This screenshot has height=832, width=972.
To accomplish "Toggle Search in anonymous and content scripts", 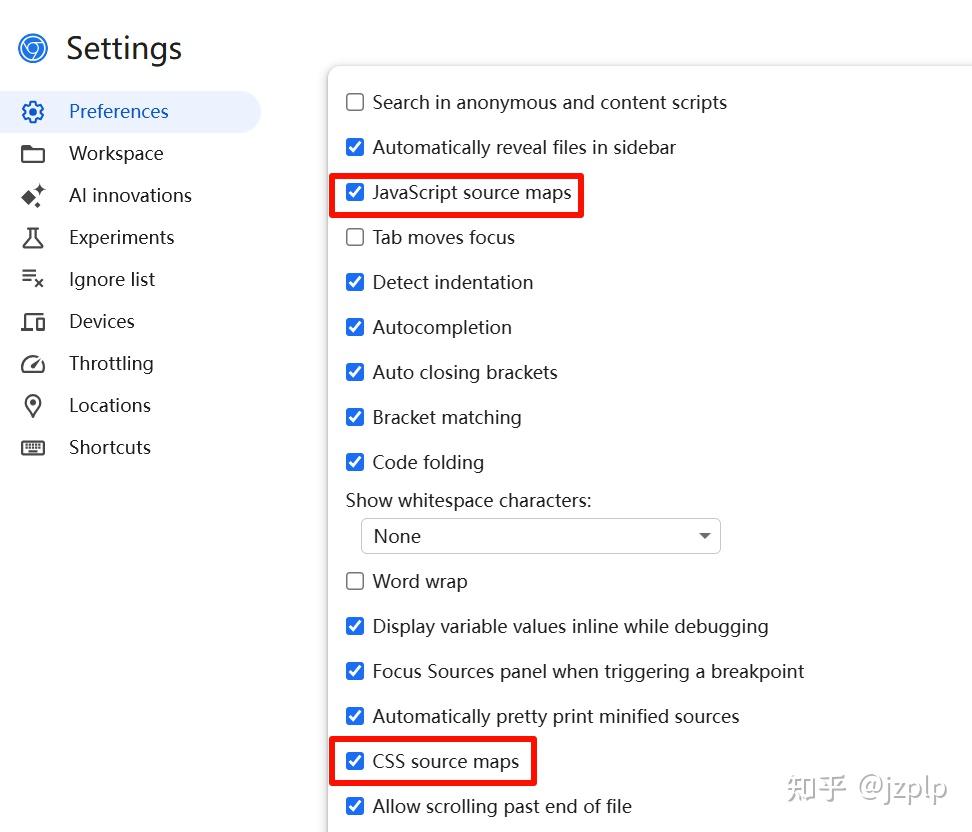I will (x=355, y=102).
